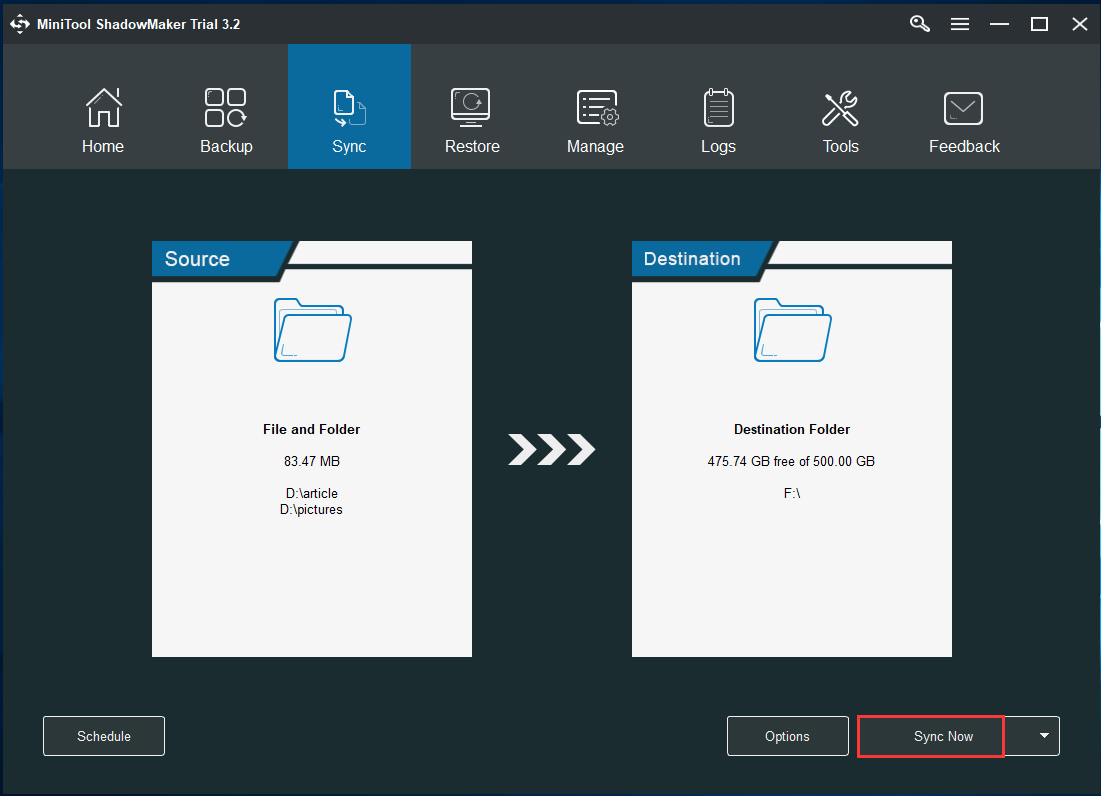Image resolution: width=1101 pixels, height=796 pixels.
Task: Click the folder icon in the Source panel
Action: (x=311, y=330)
